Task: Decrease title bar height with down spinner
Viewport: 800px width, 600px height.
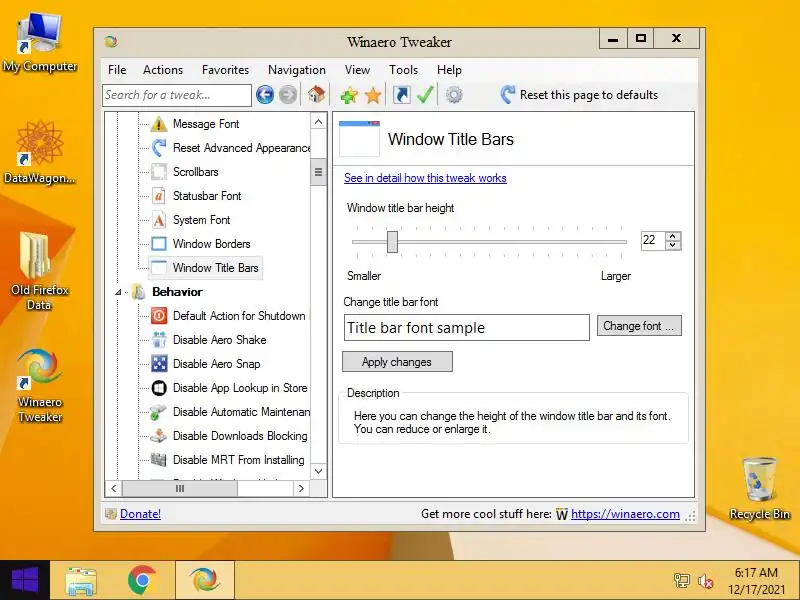Action: (673, 245)
